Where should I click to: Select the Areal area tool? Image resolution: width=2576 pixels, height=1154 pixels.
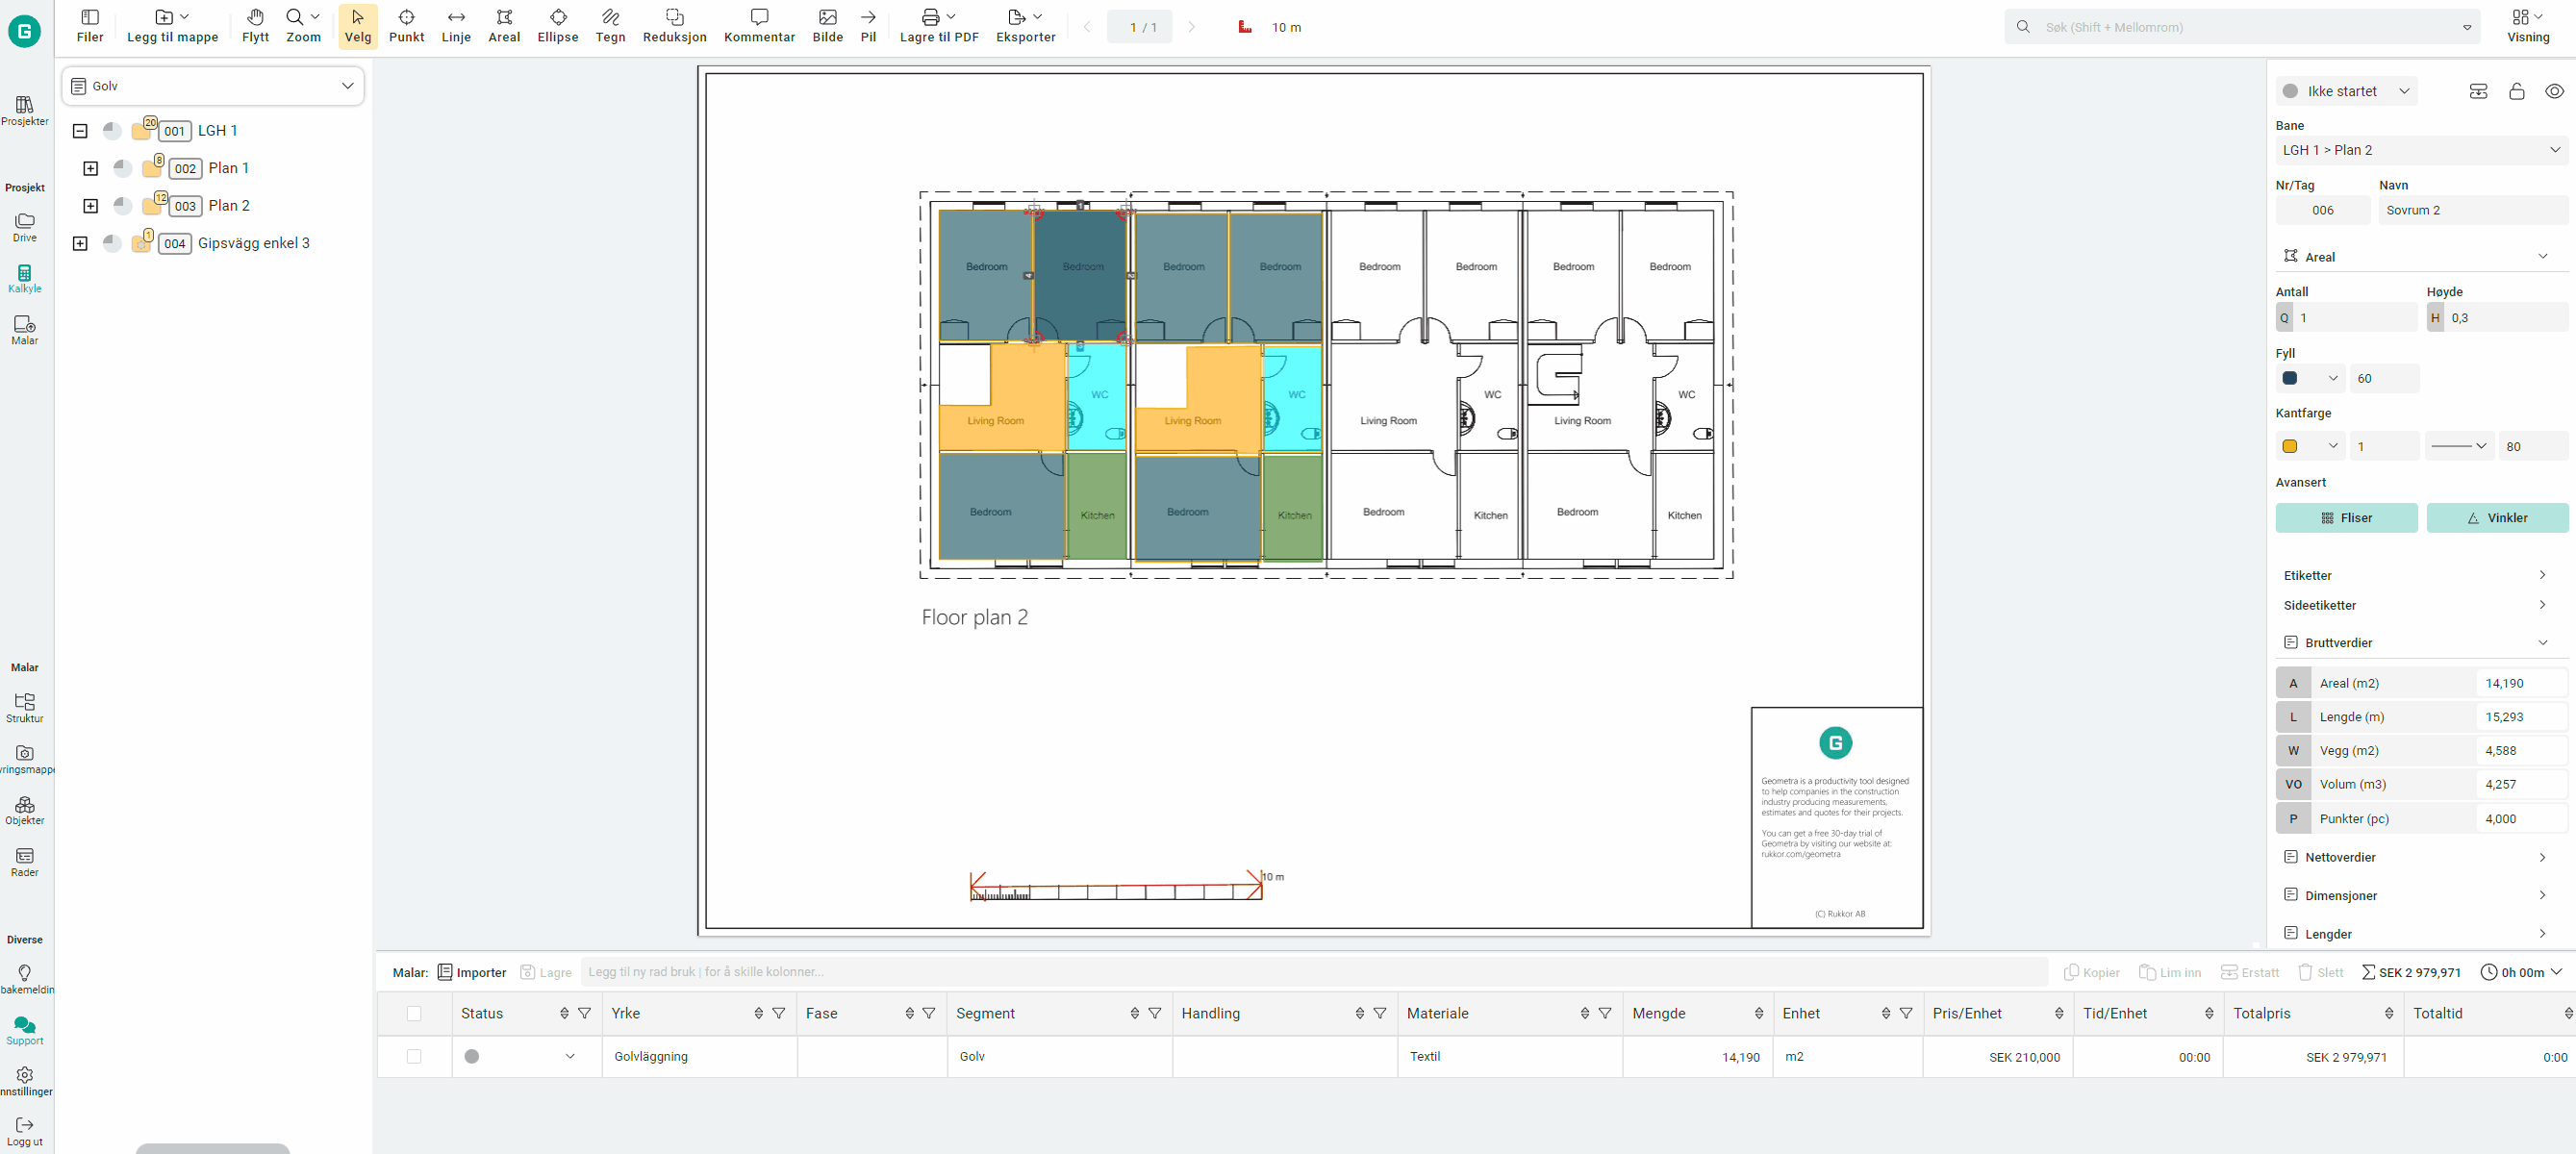pyautogui.click(x=504, y=26)
